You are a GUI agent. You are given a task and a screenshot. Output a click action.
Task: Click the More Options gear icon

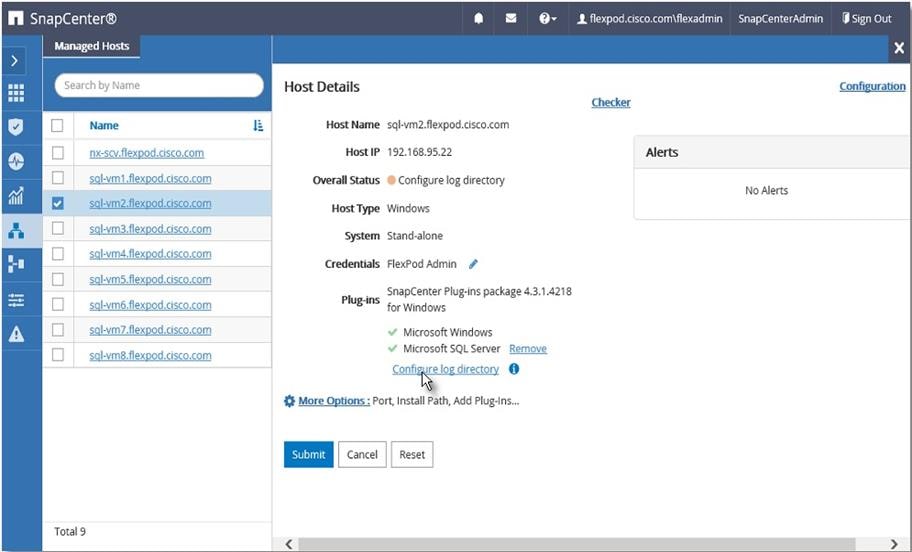tap(289, 401)
